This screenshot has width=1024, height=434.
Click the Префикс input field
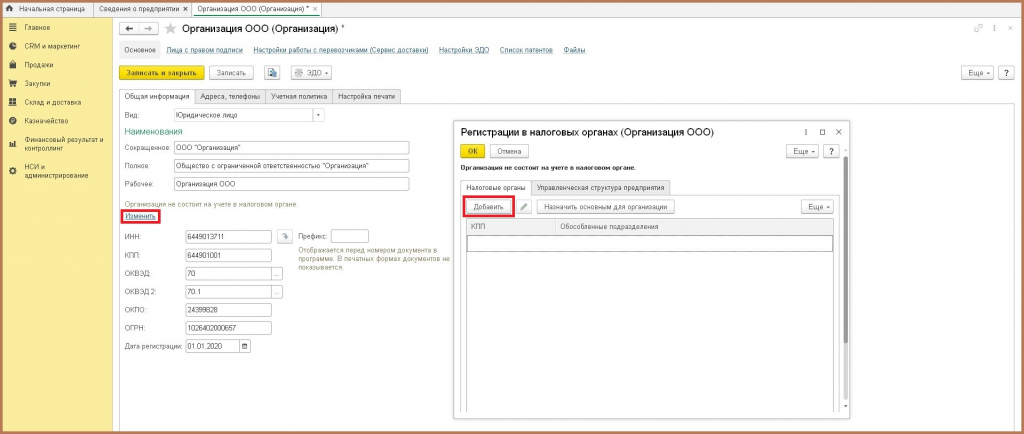click(x=350, y=236)
